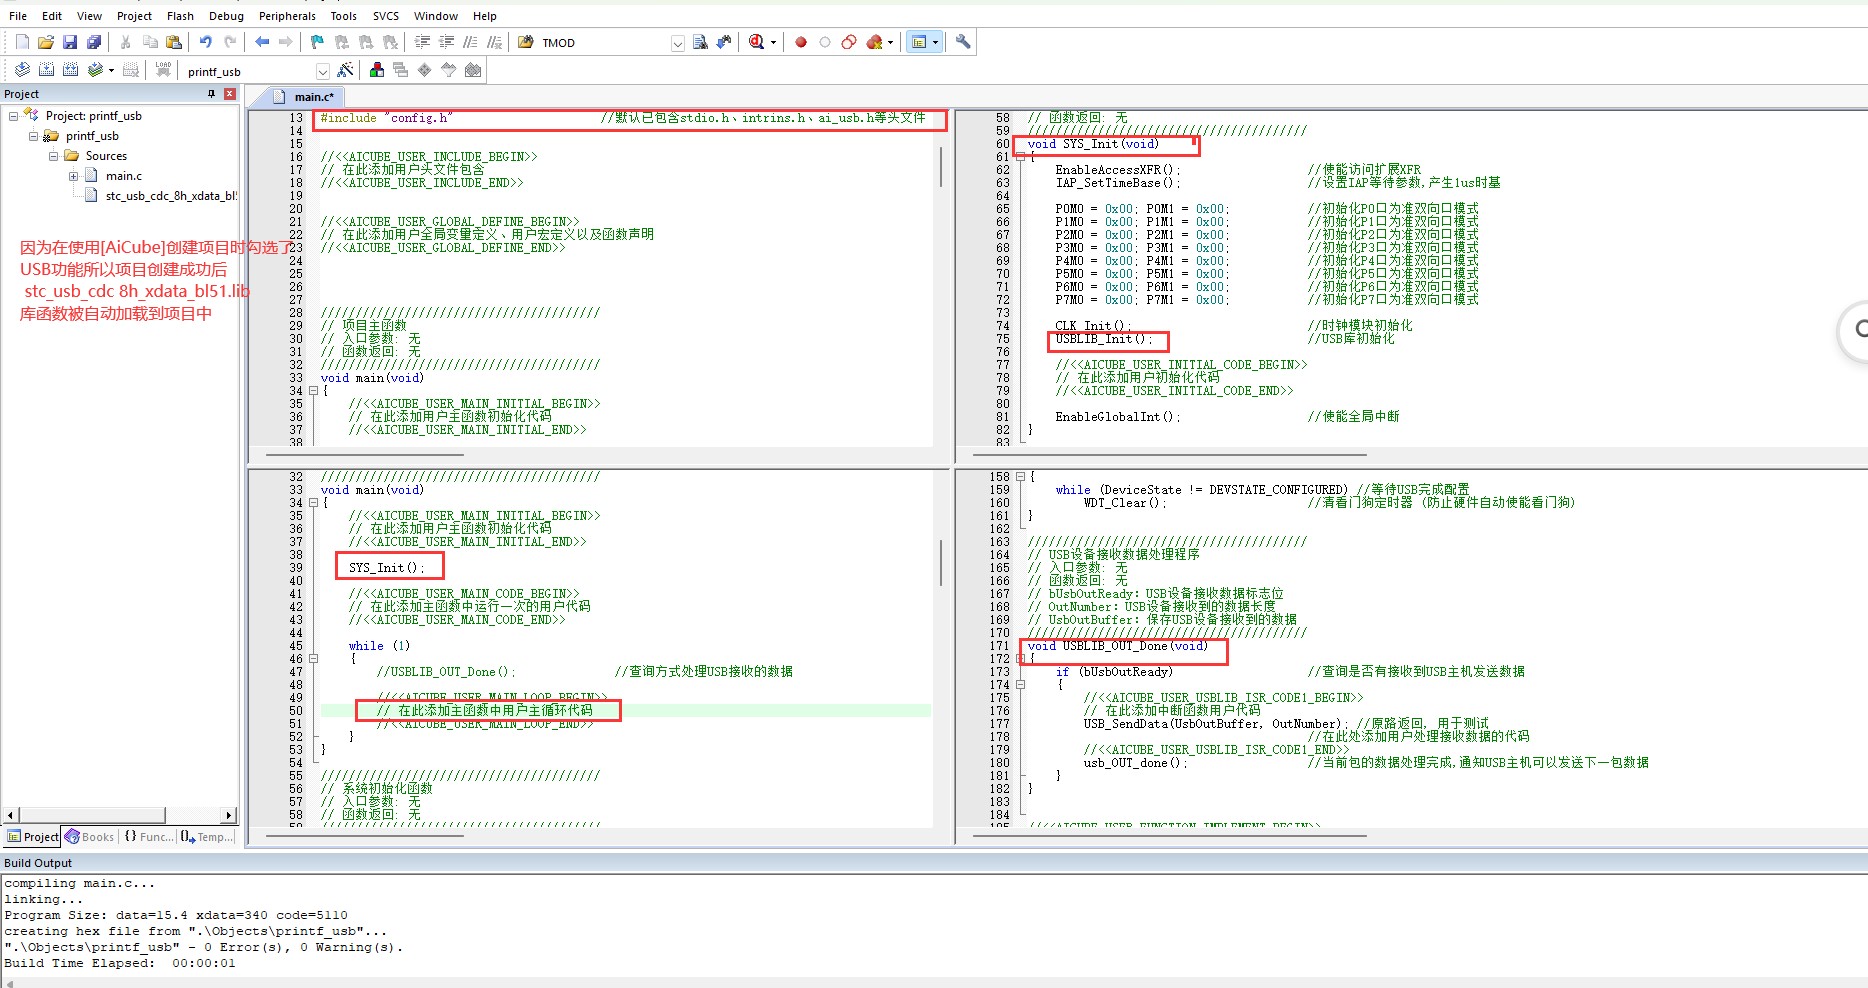Viewport: 1868px width, 988px height.
Task: Close the Project panel with red X
Action: coord(230,94)
